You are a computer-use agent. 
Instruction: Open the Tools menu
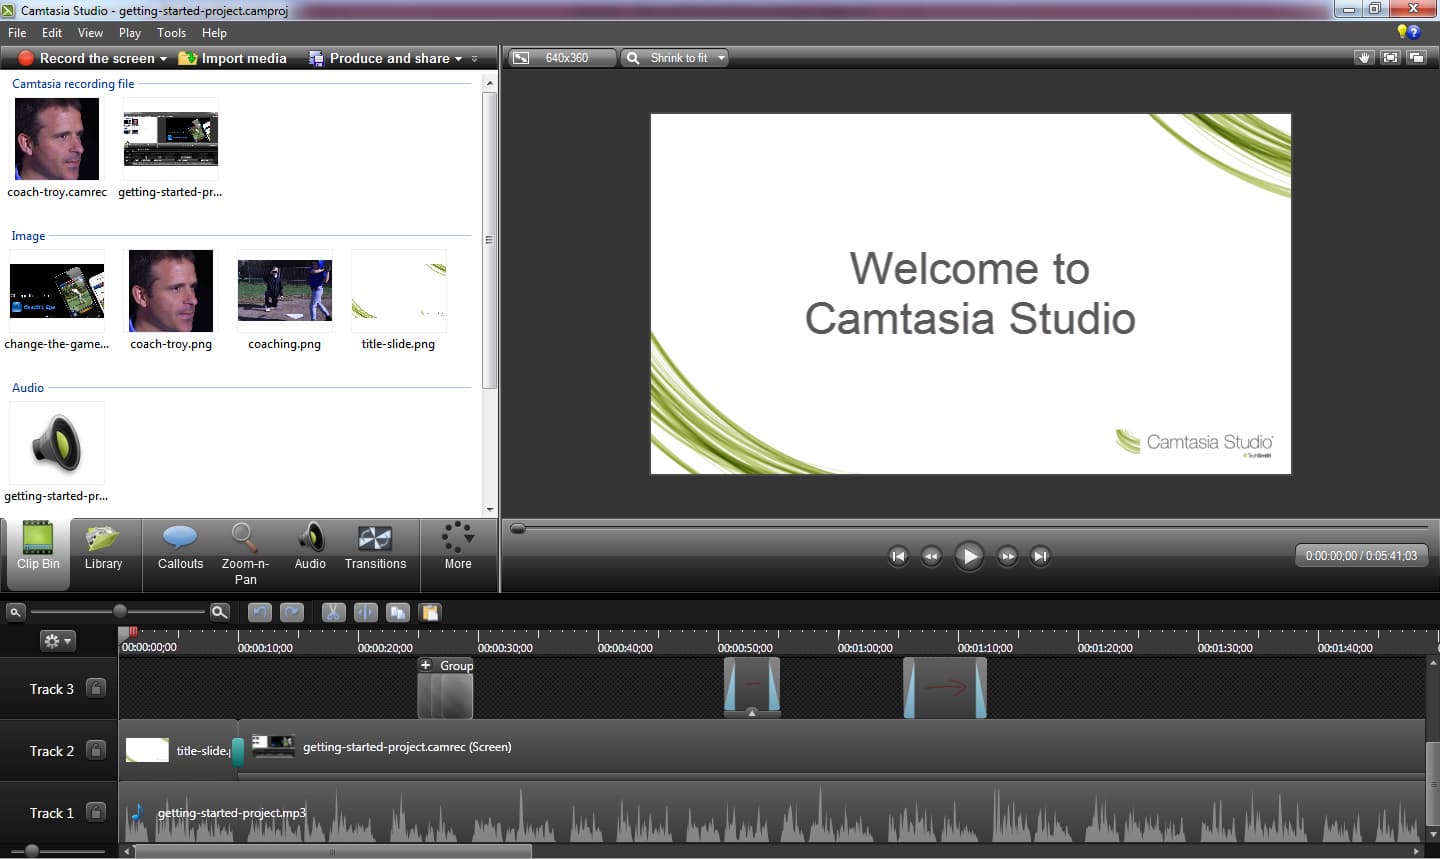click(171, 33)
